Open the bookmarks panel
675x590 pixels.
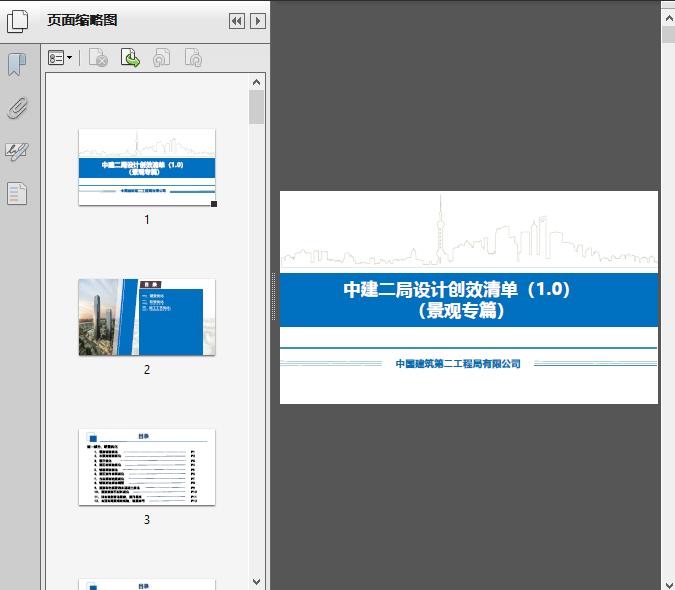click(17, 65)
